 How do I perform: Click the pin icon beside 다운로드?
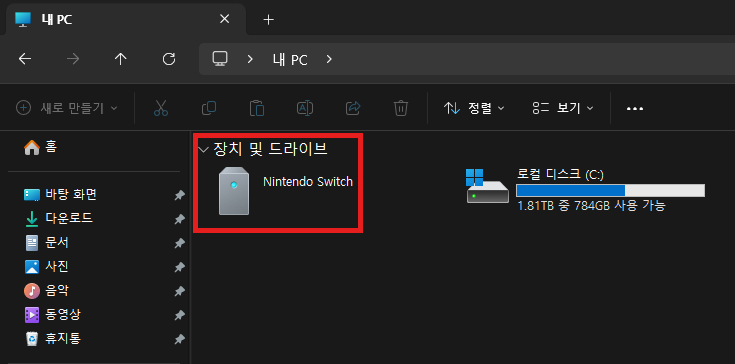pyautogui.click(x=180, y=219)
